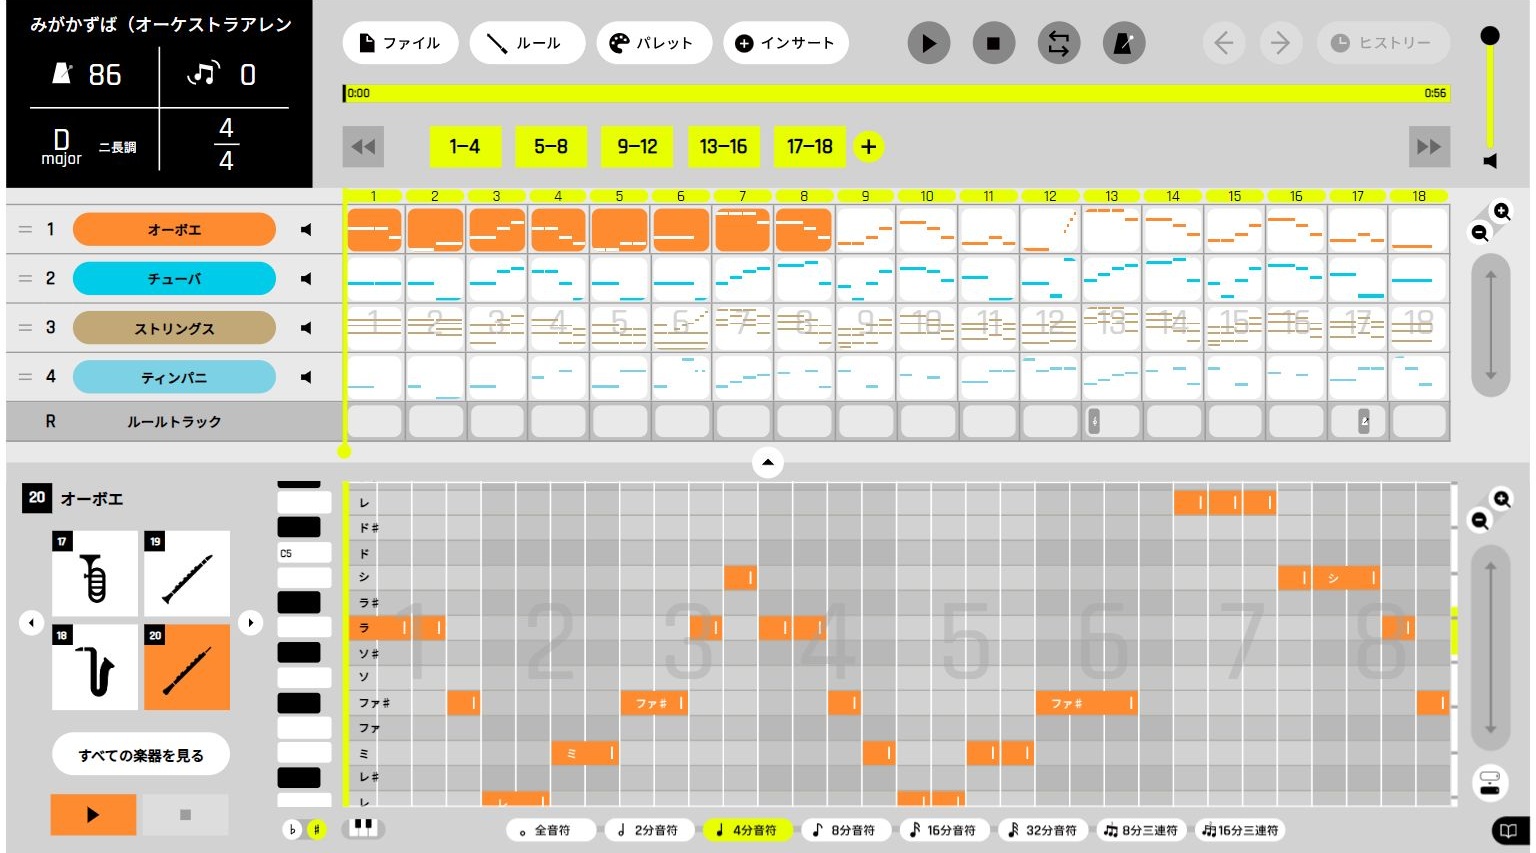This screenshot has width=1536, height=853.
Task: Toggle the loop playback icon
Action: 1058,43
